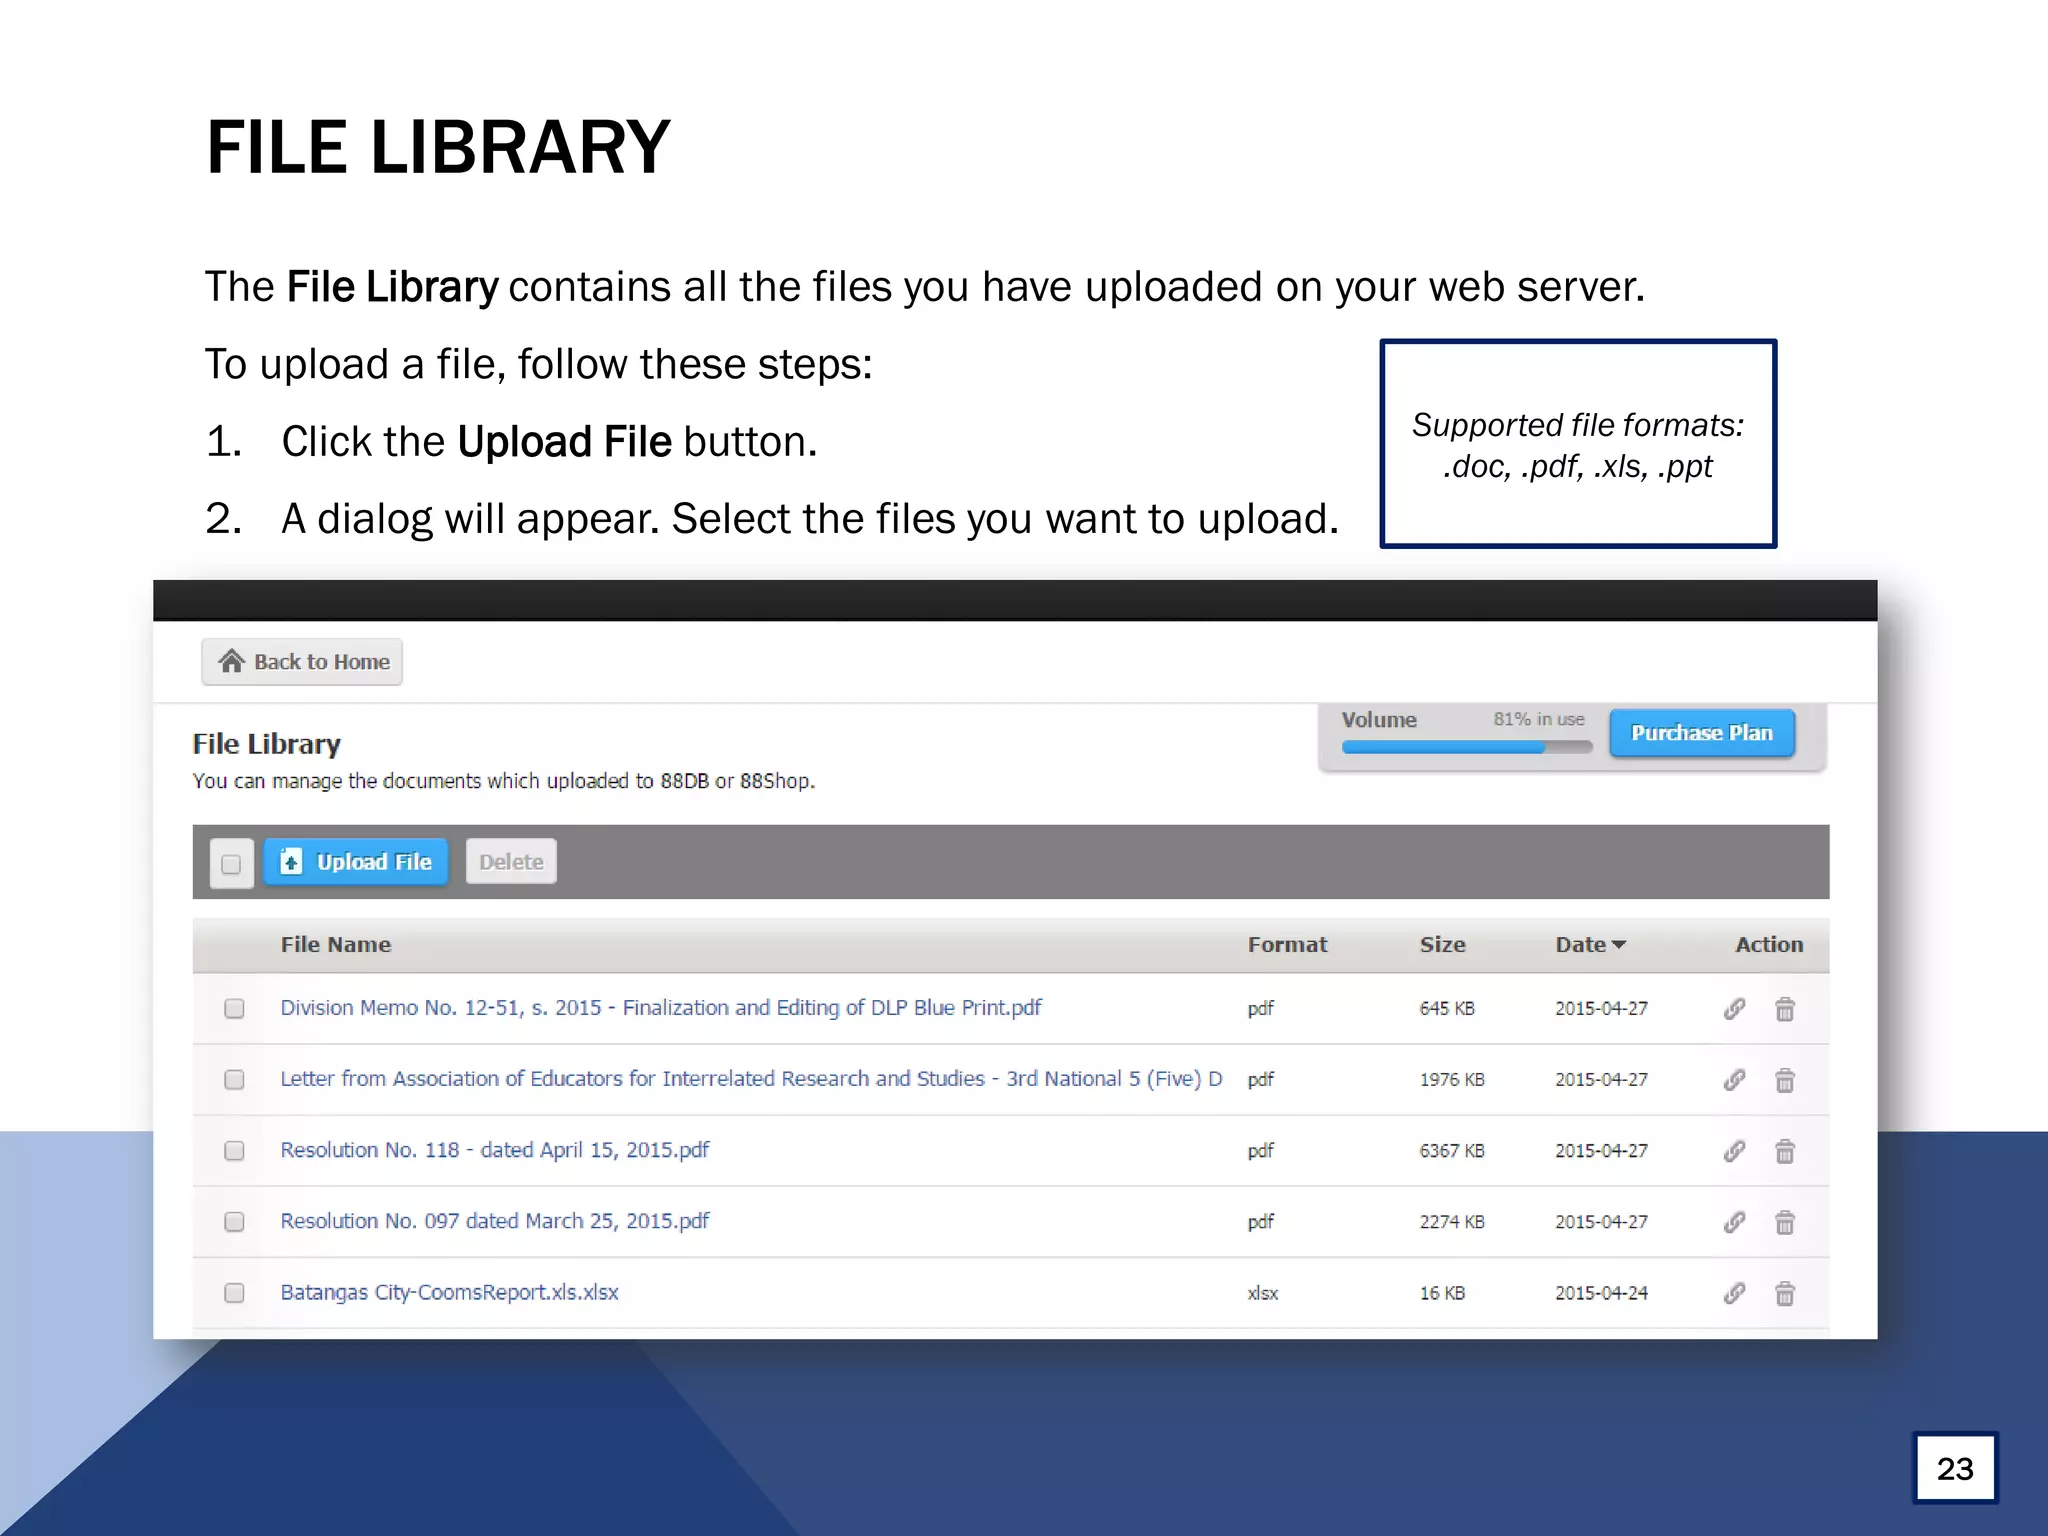Sort files by the Date column arrow
The width and height of the screenshot is (2048, 1536).
point(1619,944)
